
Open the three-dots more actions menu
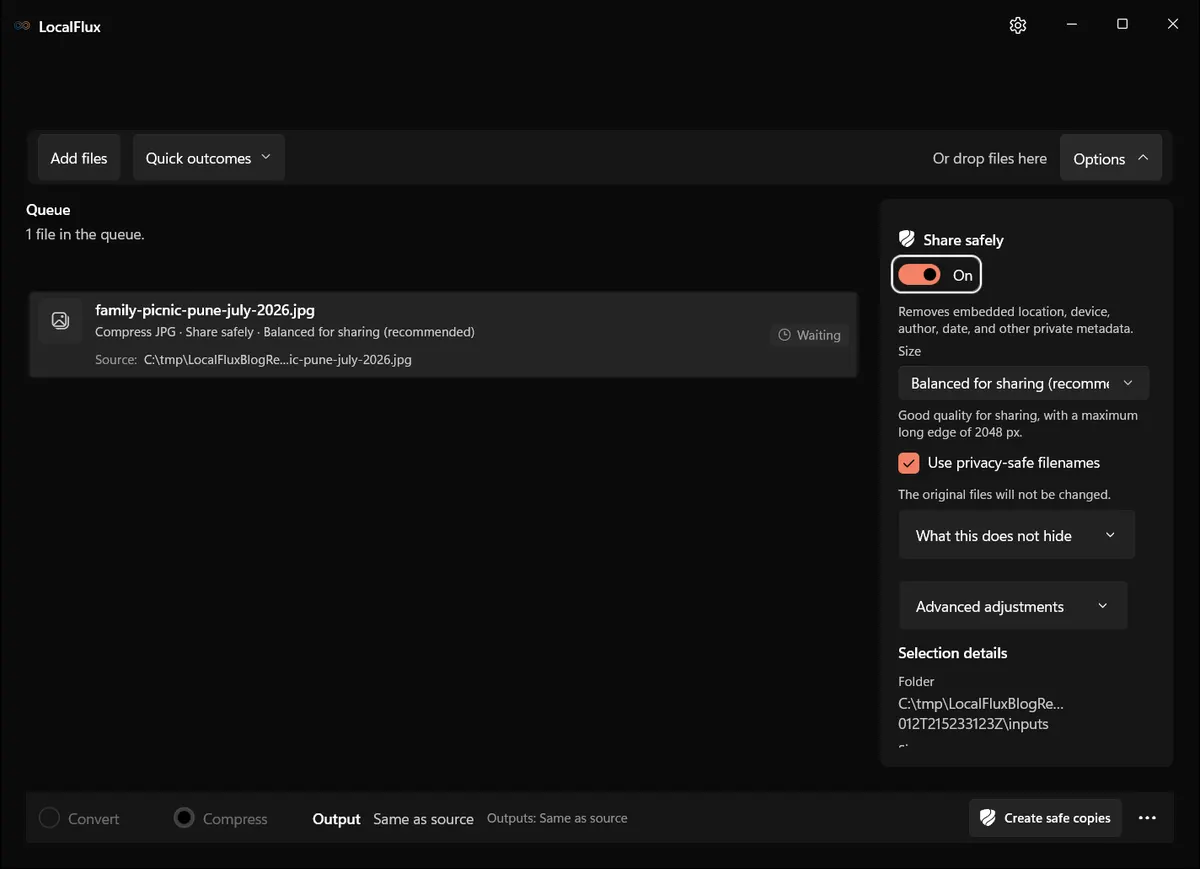(1147, 818)
